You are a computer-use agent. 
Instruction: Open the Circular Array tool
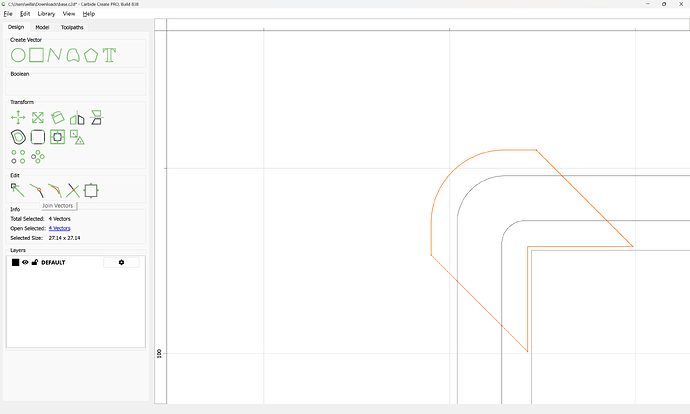[x=38, y=156]
